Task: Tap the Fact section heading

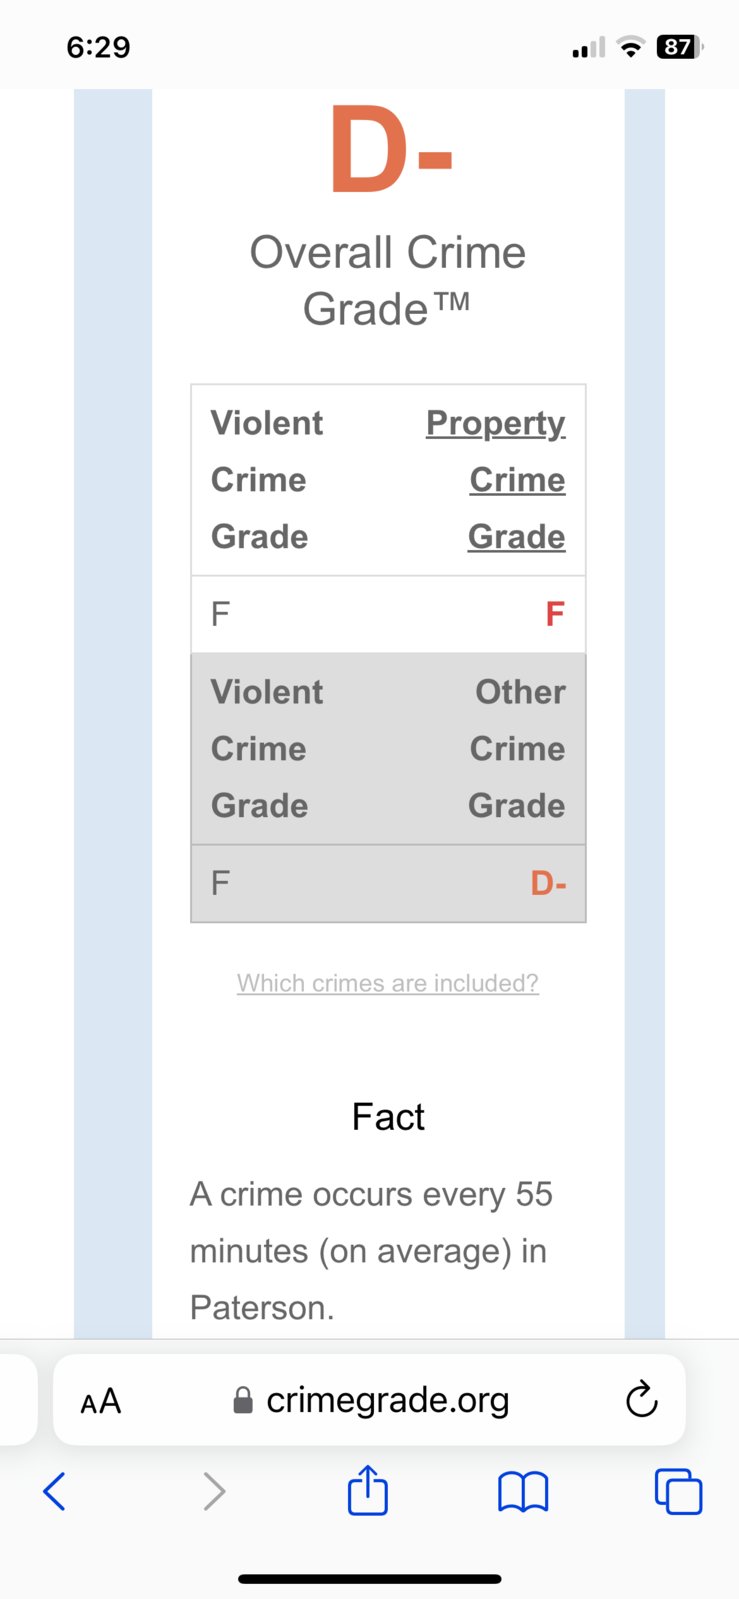Action: [x=388, y=1116]
